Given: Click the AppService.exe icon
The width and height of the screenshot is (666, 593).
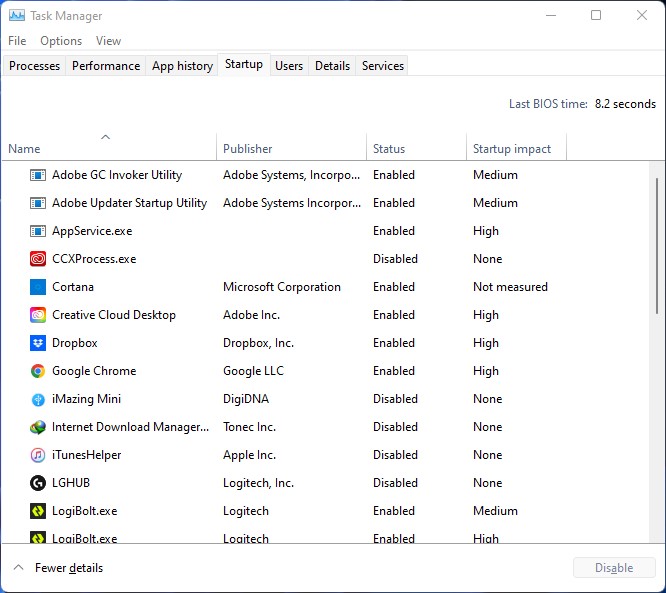Looking at the screenshot, I should tap(38, 231).
